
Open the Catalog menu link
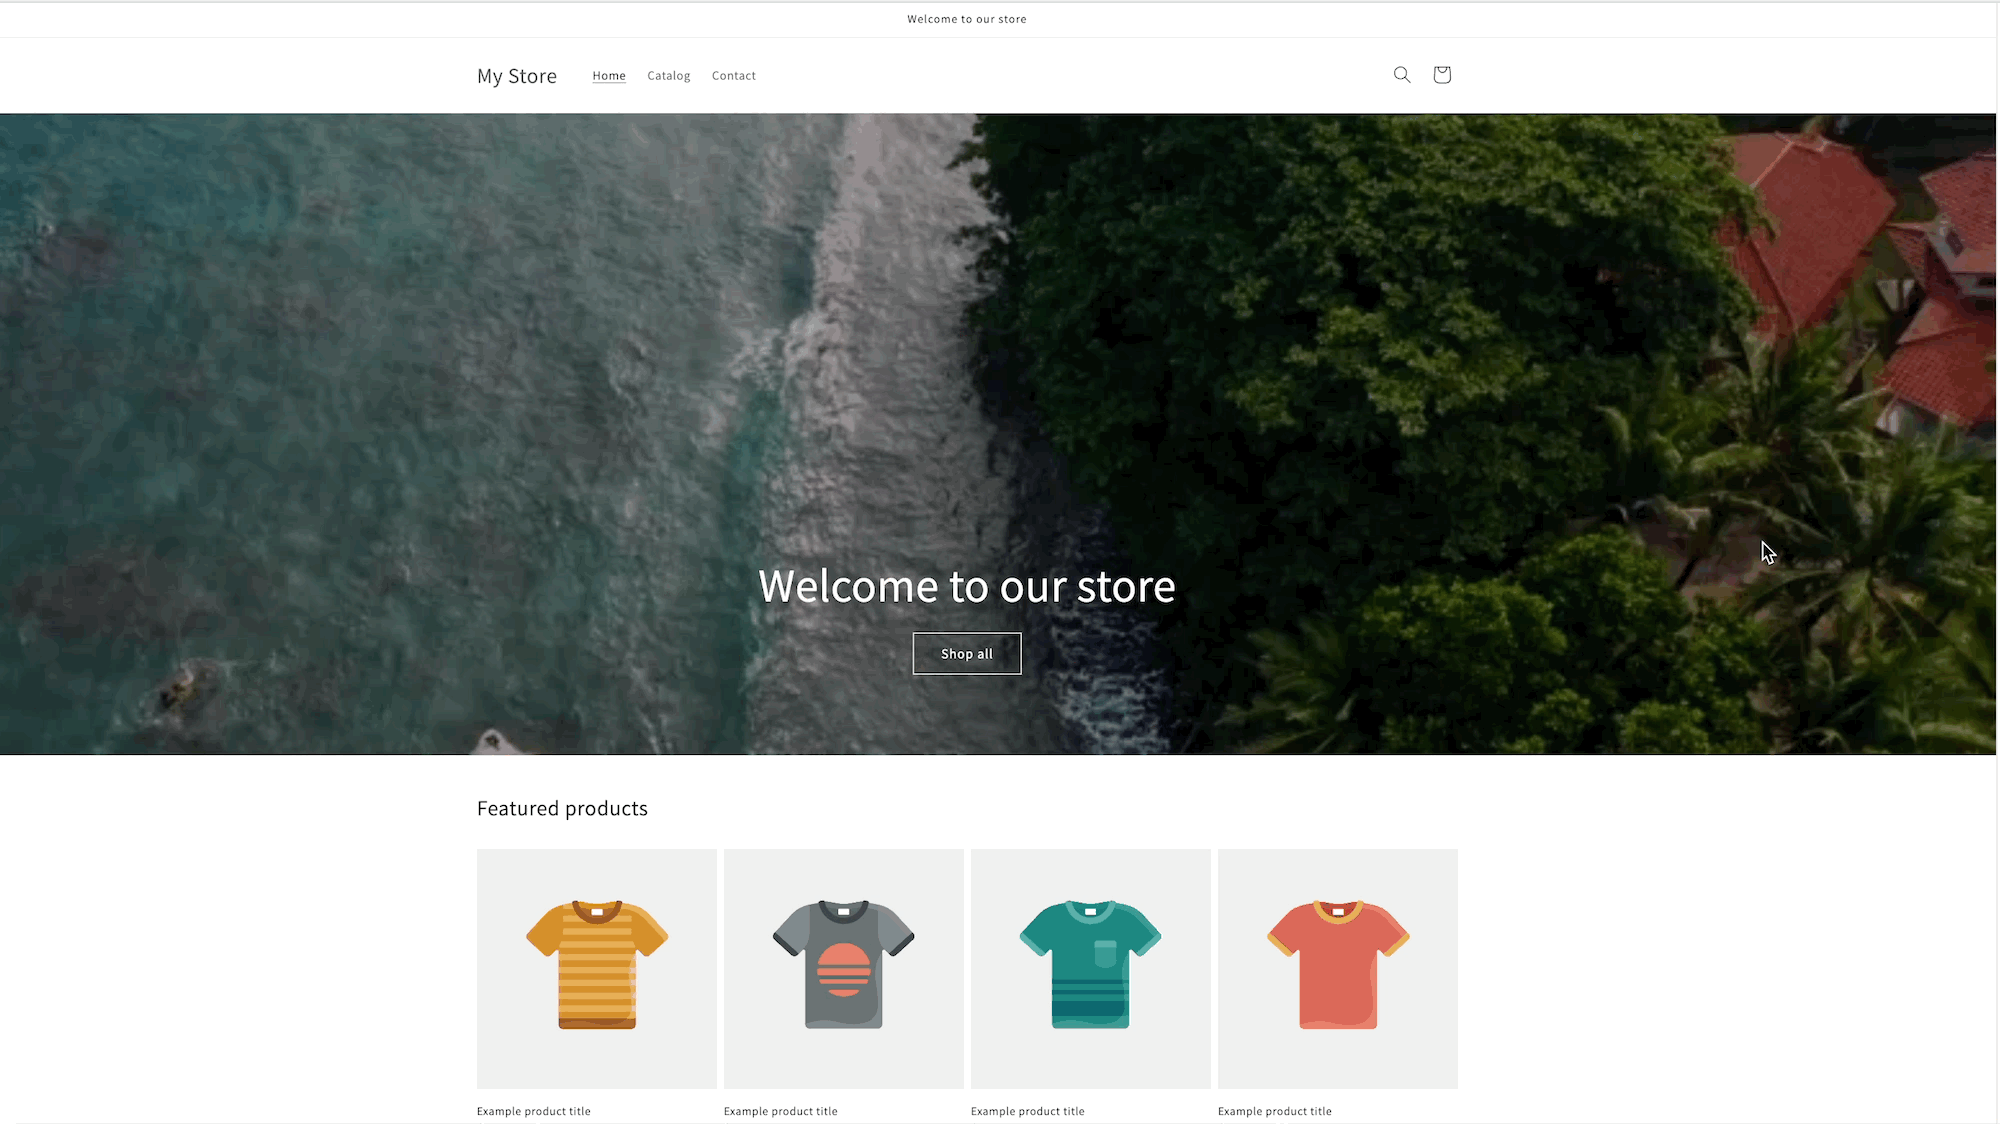pyautogui.click(x=668, y=76)
